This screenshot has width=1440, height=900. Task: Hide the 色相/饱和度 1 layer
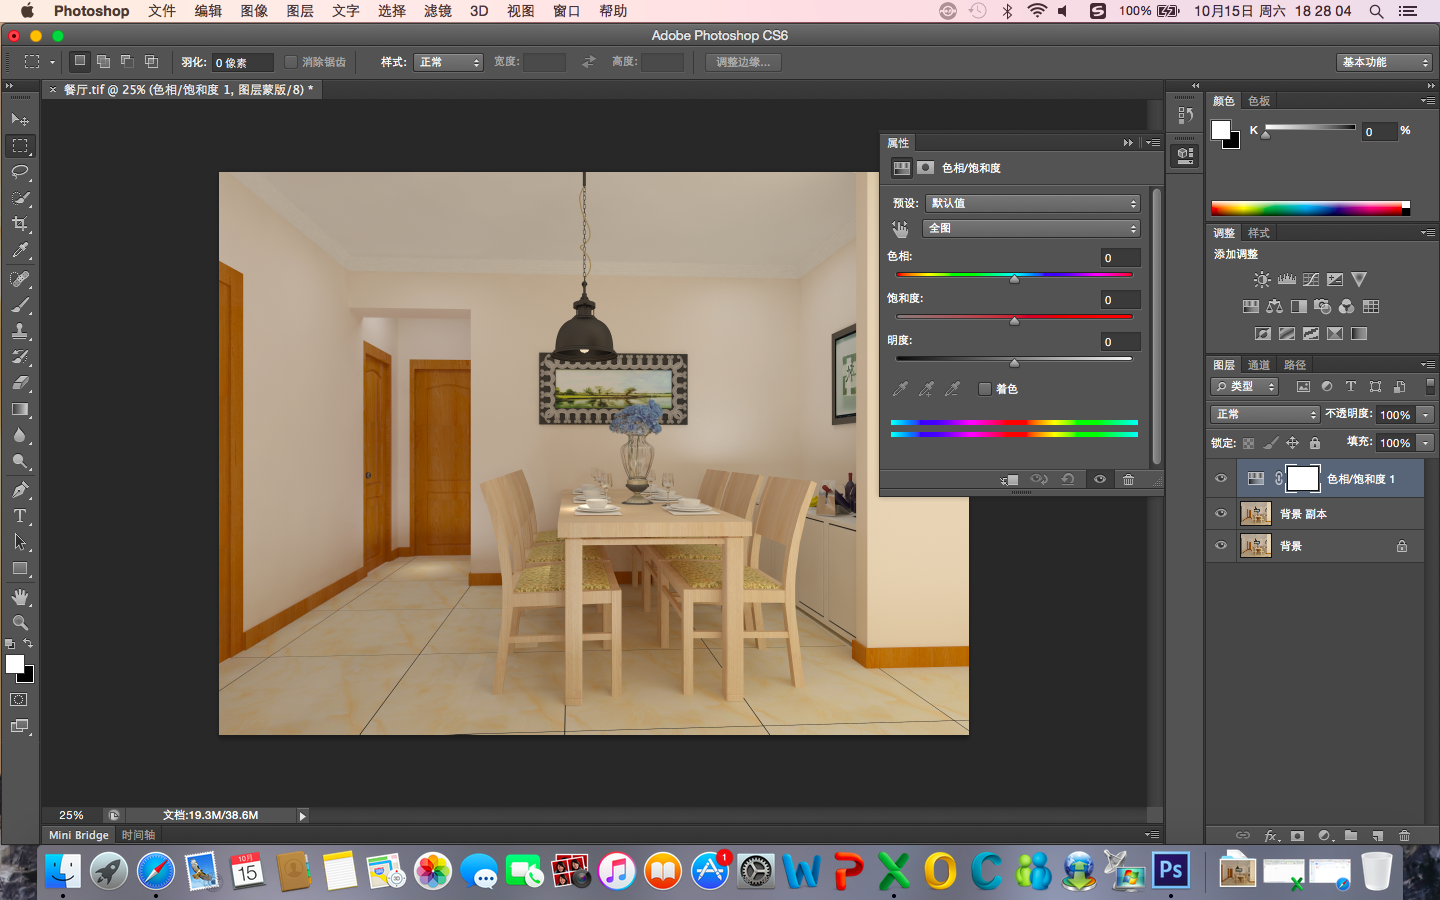[x=1221, y=479]
